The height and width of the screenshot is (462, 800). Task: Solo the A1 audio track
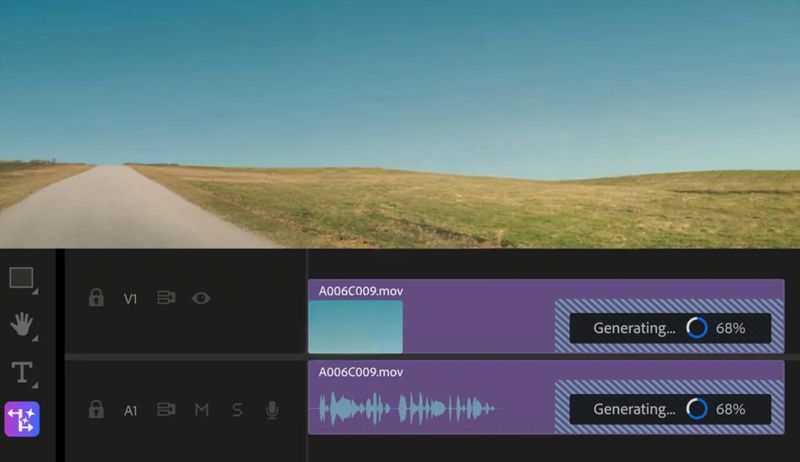tap(237, 409)
